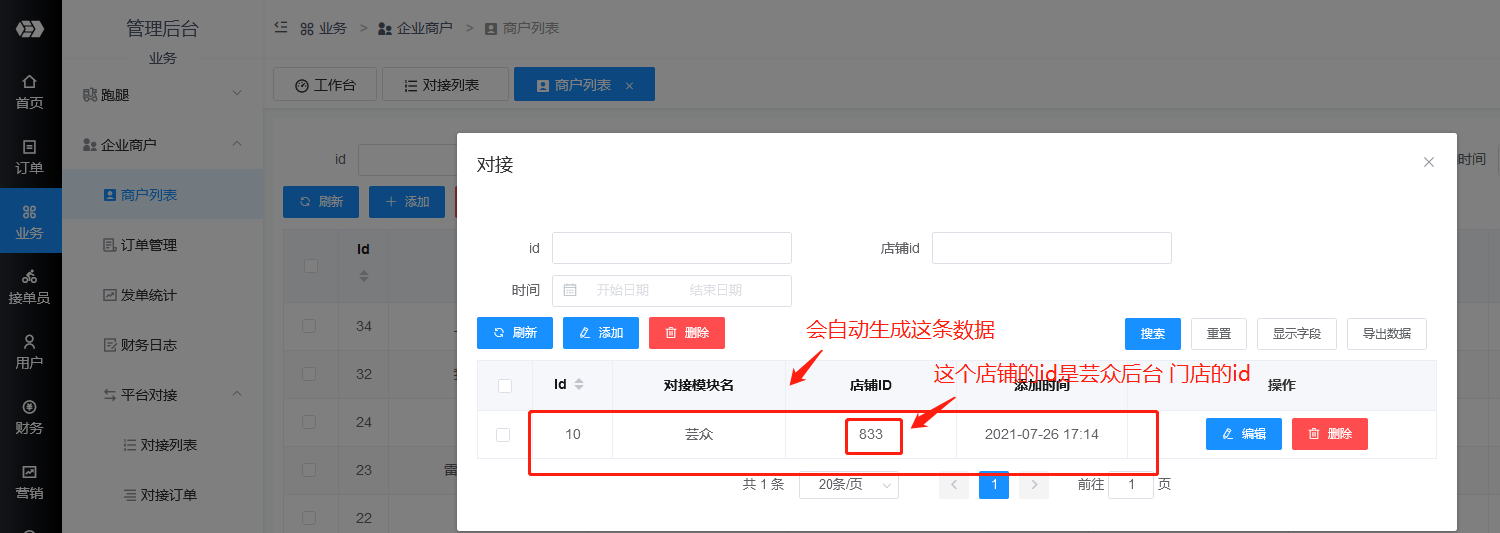Select the header checkbox in the dialog table
Screen dimensions: 1500x533
(505, 386)
